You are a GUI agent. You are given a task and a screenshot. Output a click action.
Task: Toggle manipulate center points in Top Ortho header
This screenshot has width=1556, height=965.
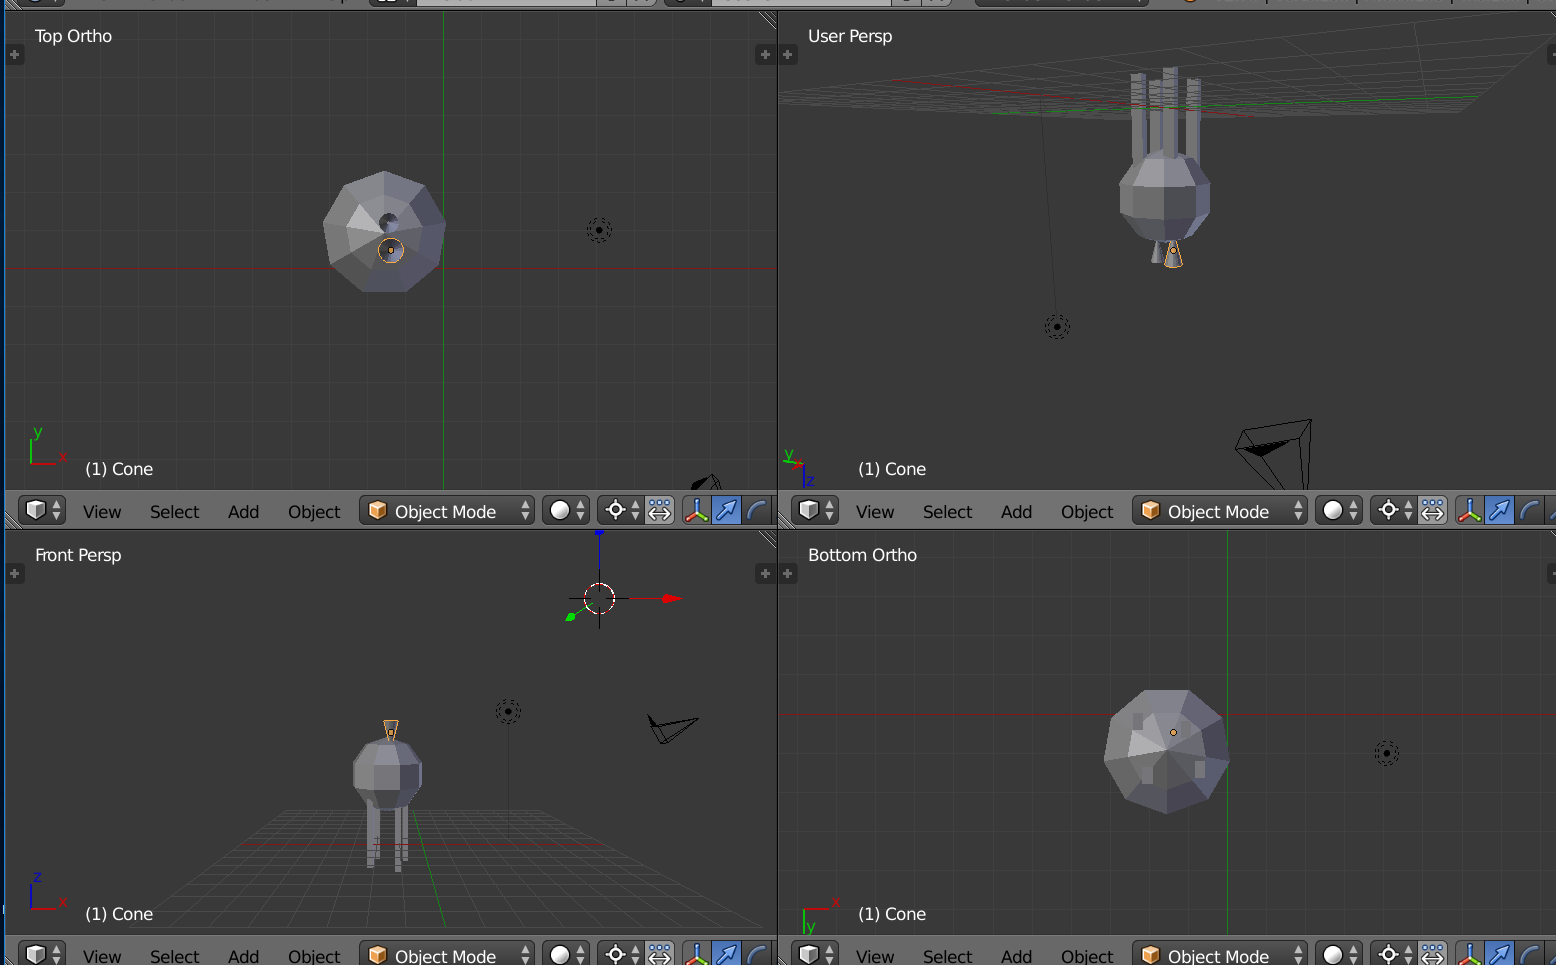click(659, 510)
